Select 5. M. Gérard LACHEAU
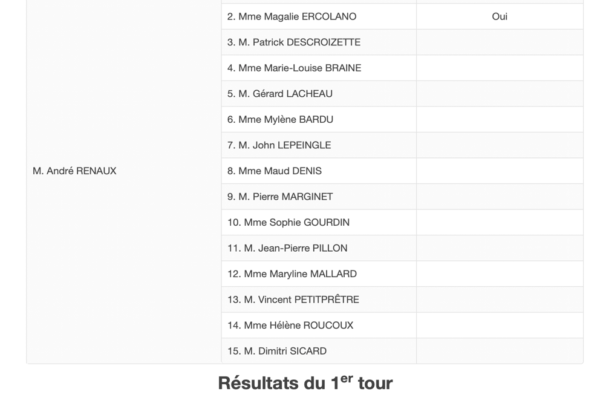This screenshot has width=600, height=400. click(x=280, y=93)
